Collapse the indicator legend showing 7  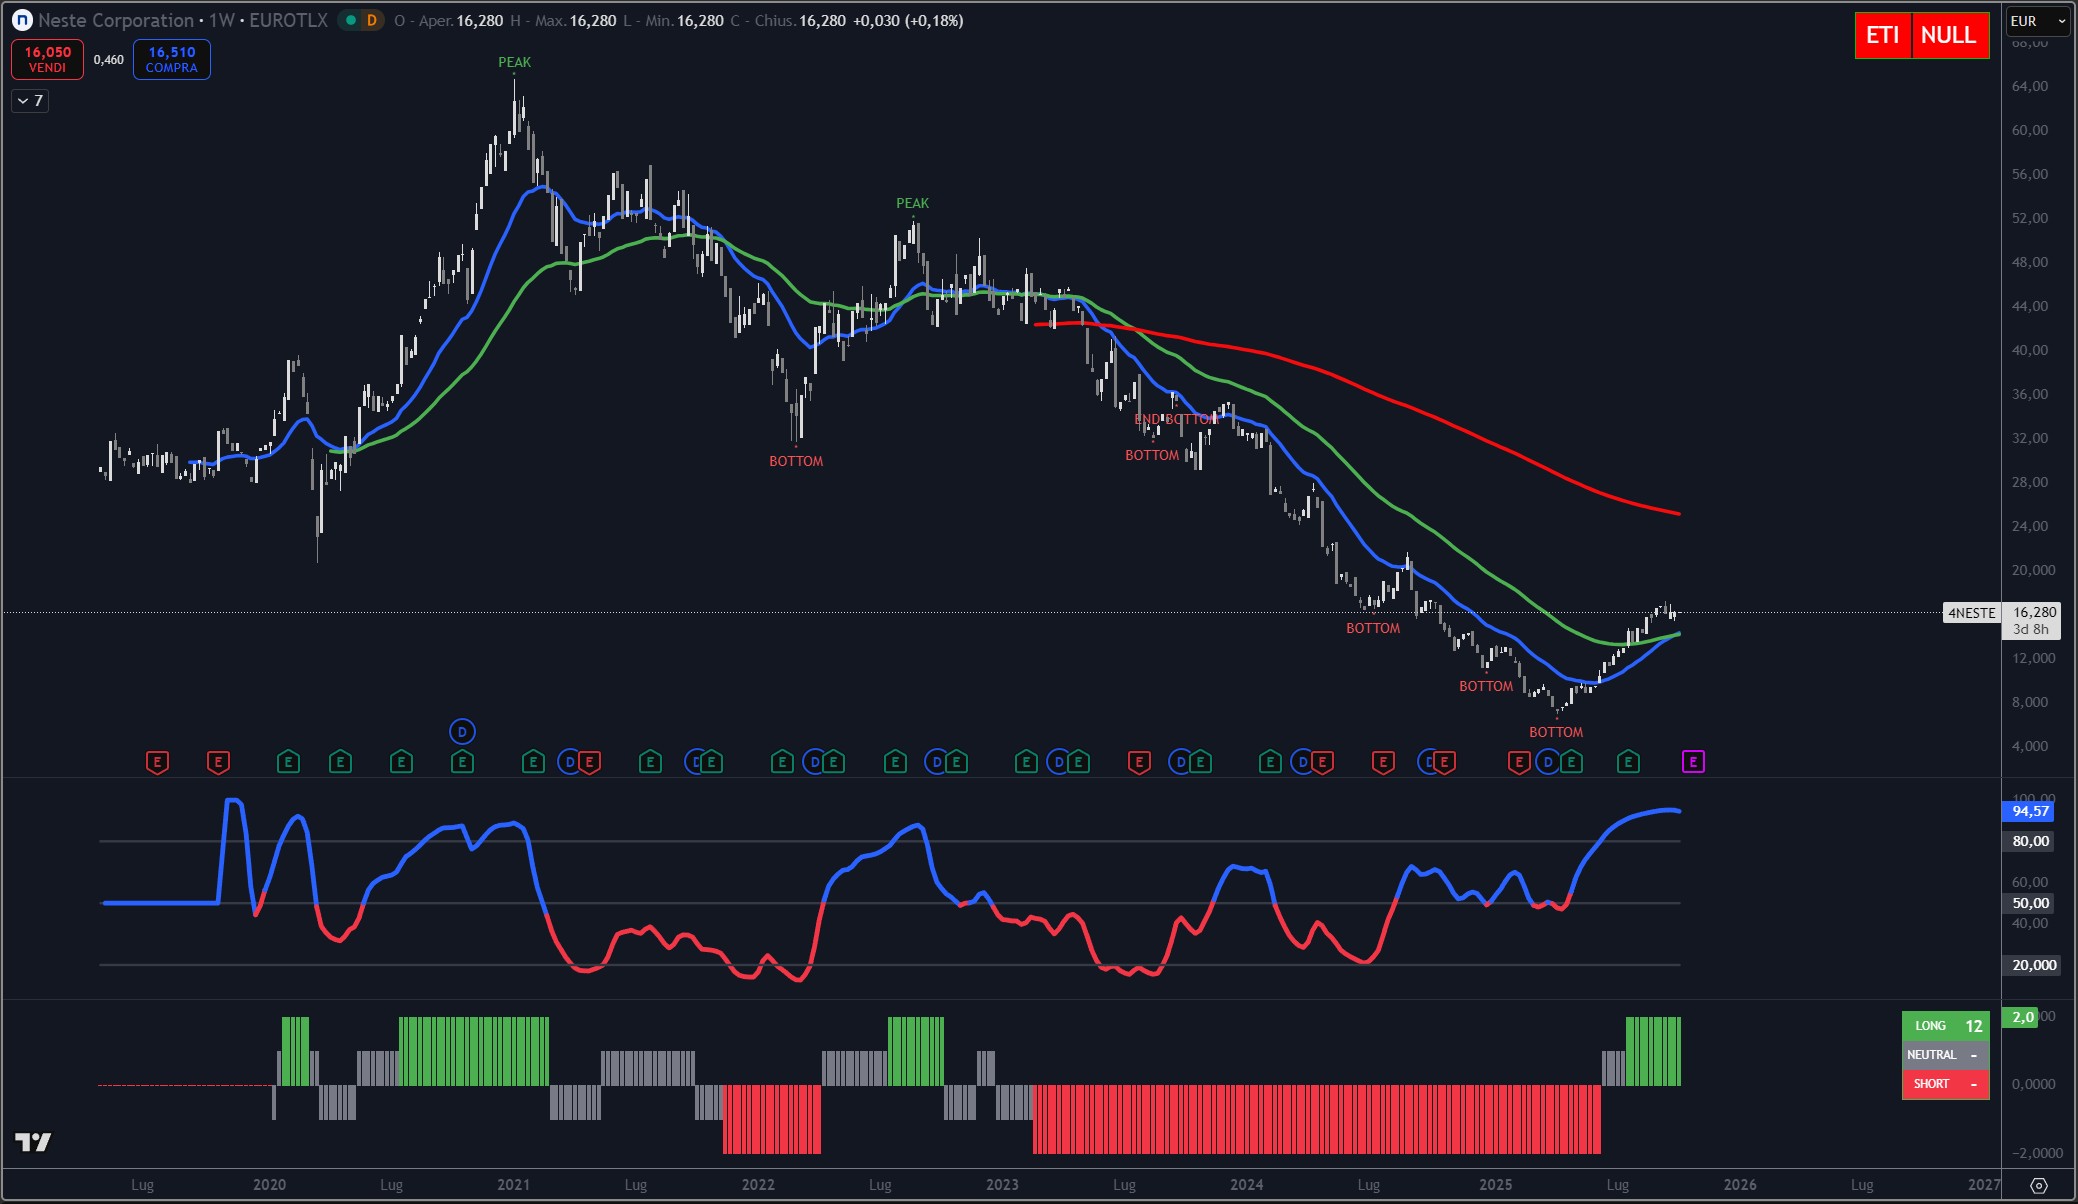(x=30, y=100)
